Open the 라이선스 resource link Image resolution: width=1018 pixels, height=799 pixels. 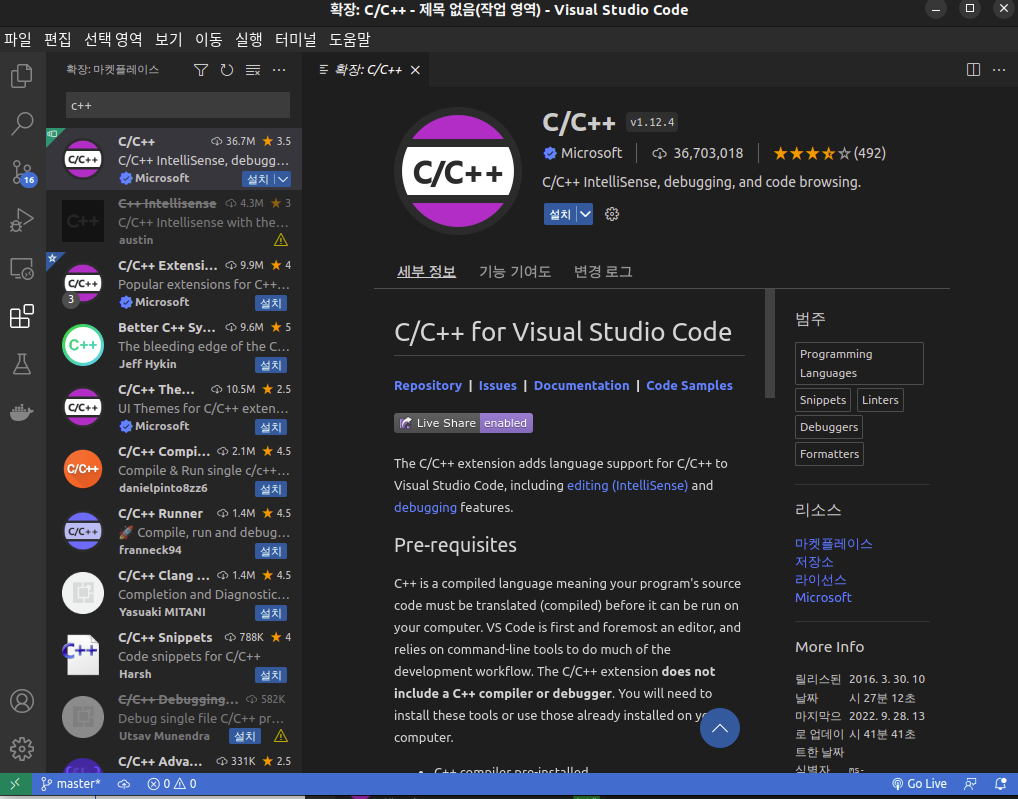[x=821, y=580]
